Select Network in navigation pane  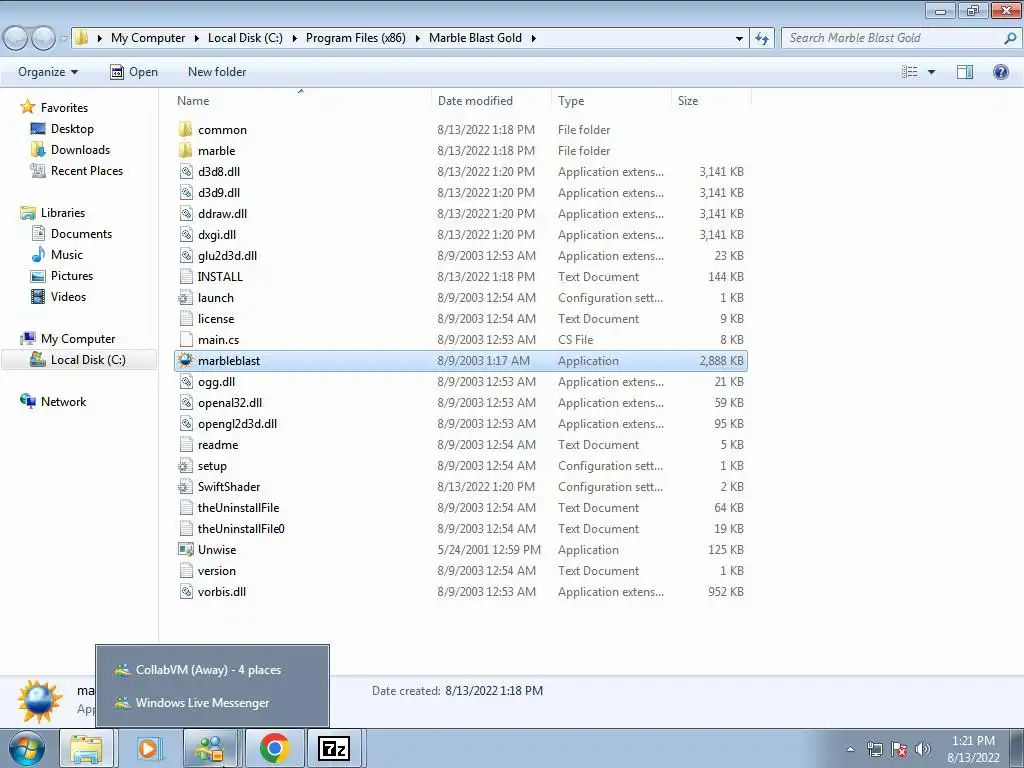pyautogui.click(x=63, y=402)
